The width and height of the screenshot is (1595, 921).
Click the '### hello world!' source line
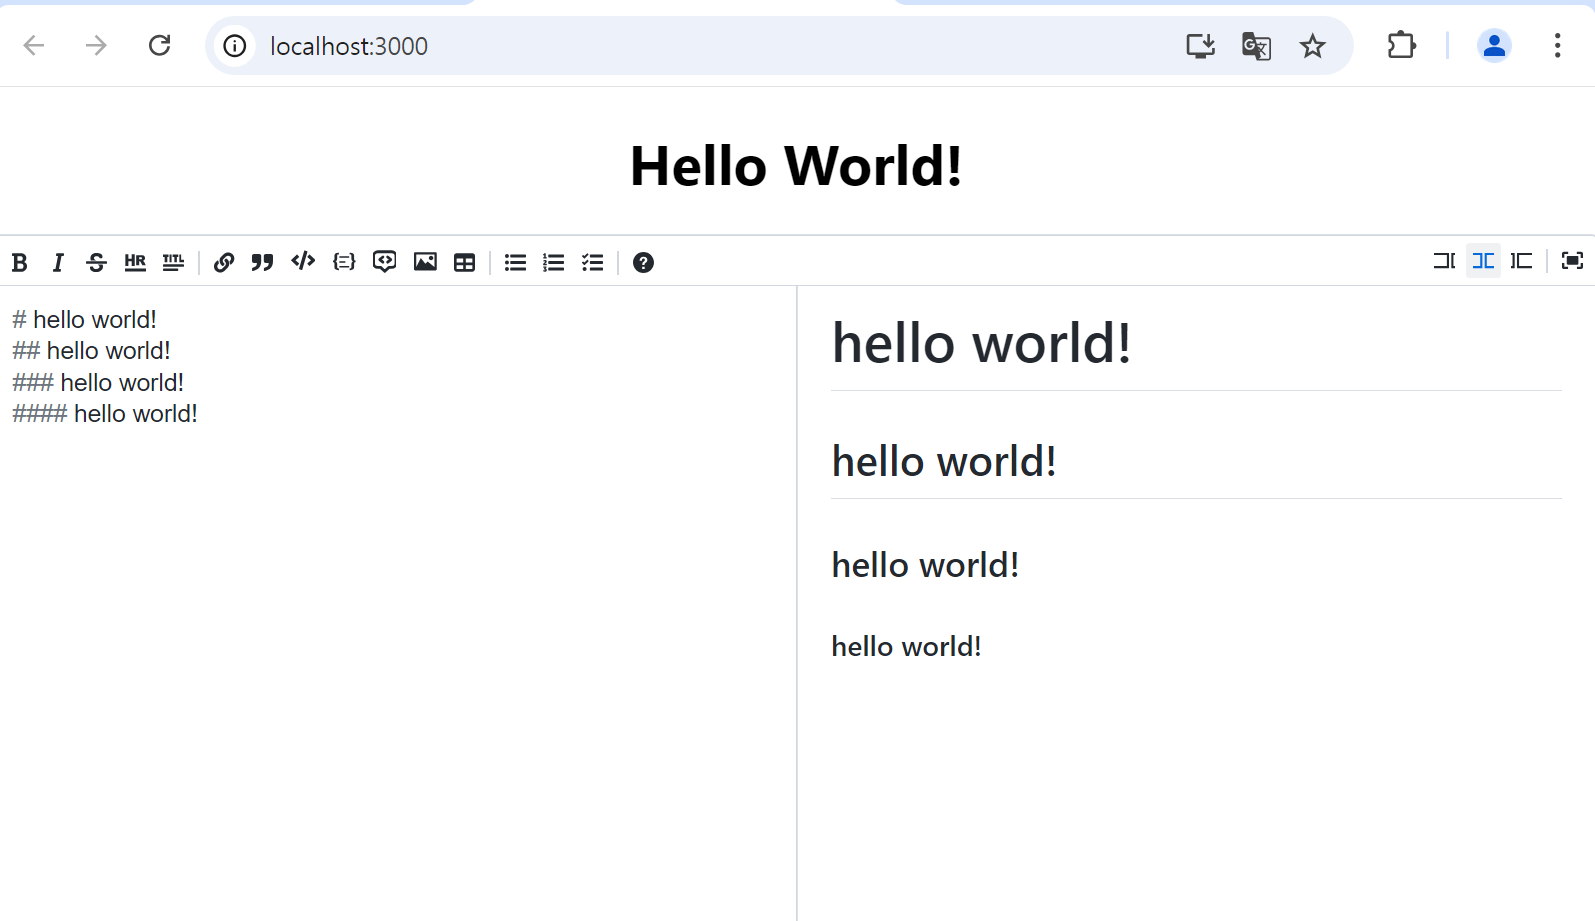pos(98,383)
